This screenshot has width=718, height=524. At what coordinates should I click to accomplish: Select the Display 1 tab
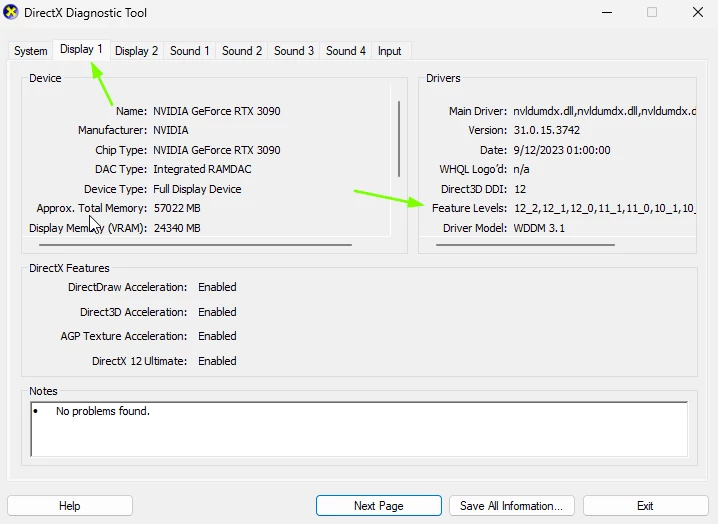[x=81, y=49]
